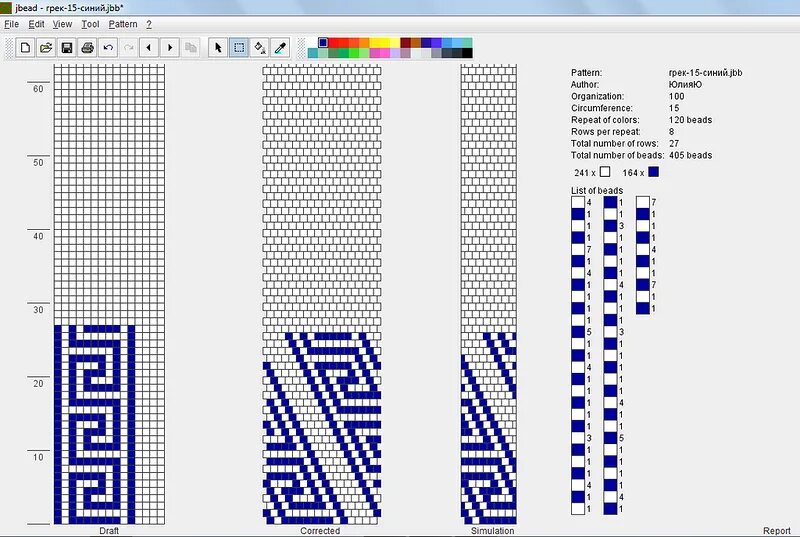800x537 pixels.
Task: Click the Circumference label
Action: click(x=602, y=108)
